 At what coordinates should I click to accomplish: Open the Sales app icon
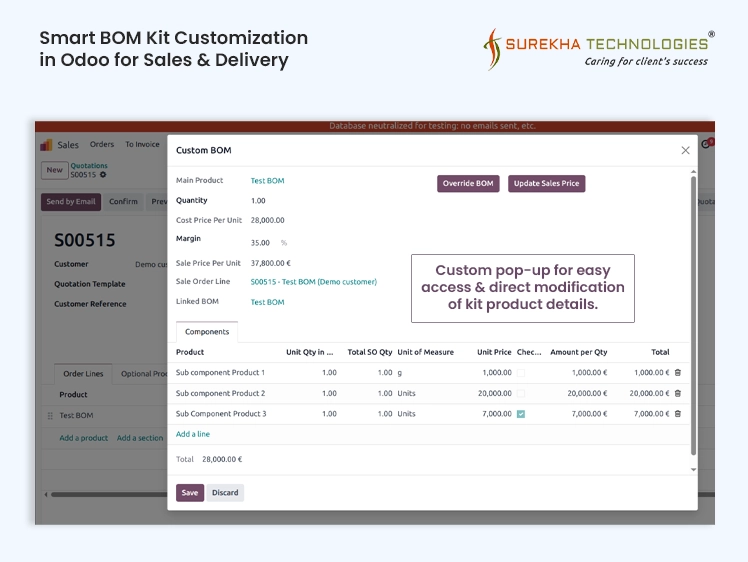point(48,145)
